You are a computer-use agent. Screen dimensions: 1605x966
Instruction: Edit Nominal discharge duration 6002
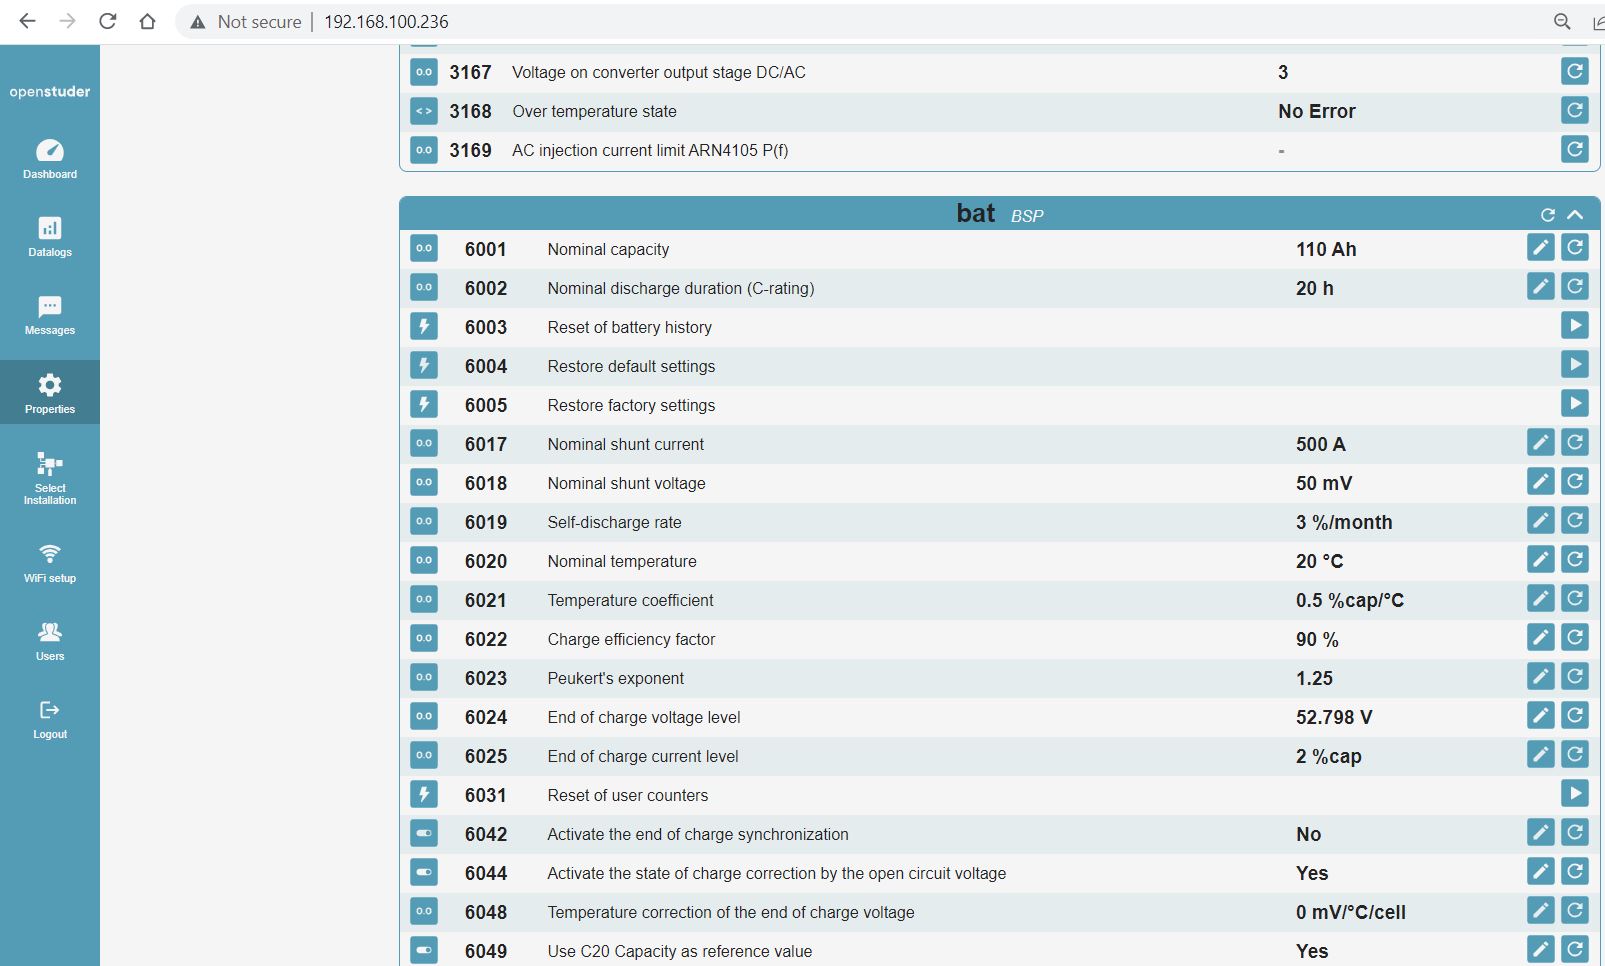1541,287
